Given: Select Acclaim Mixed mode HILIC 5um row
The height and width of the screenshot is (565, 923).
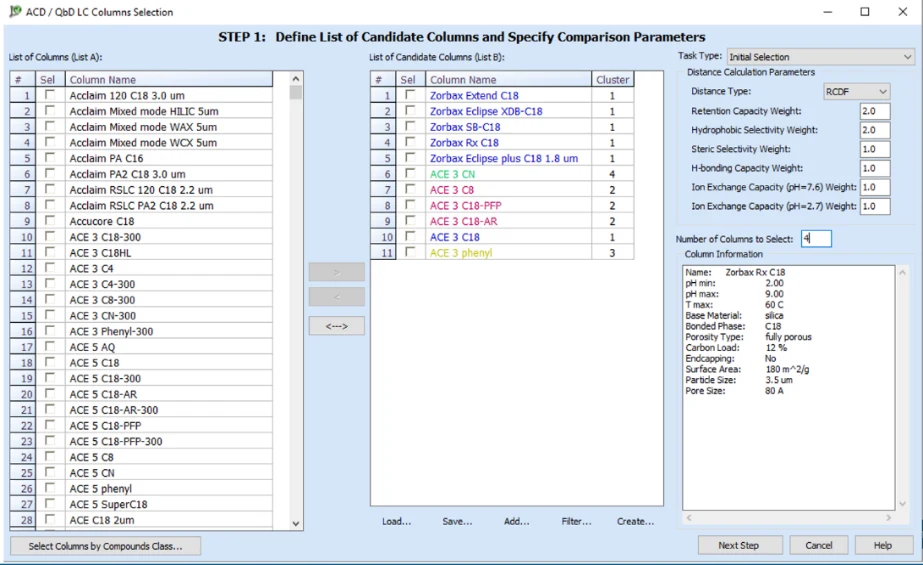Looking at the screenshot, I should (141, 111).
